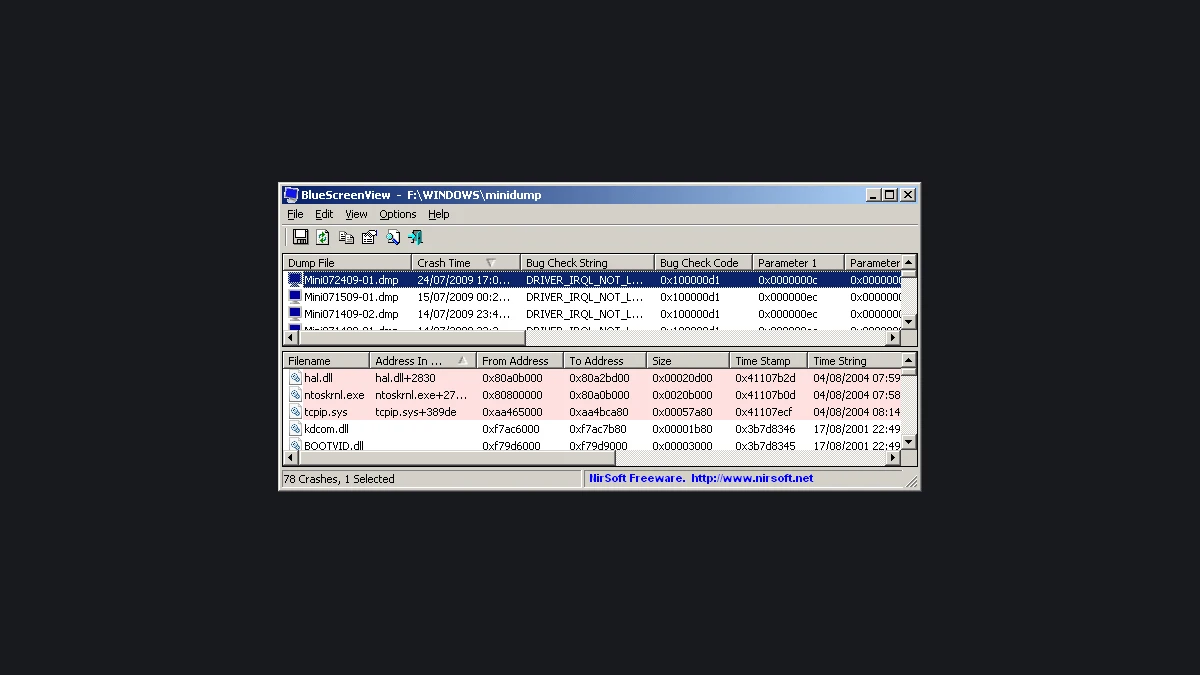Screen dimensions: 1200x675
Task: Click the icon beside Mini072409-01.dmp
Action: pyautogui.click(x=295, y=280)
